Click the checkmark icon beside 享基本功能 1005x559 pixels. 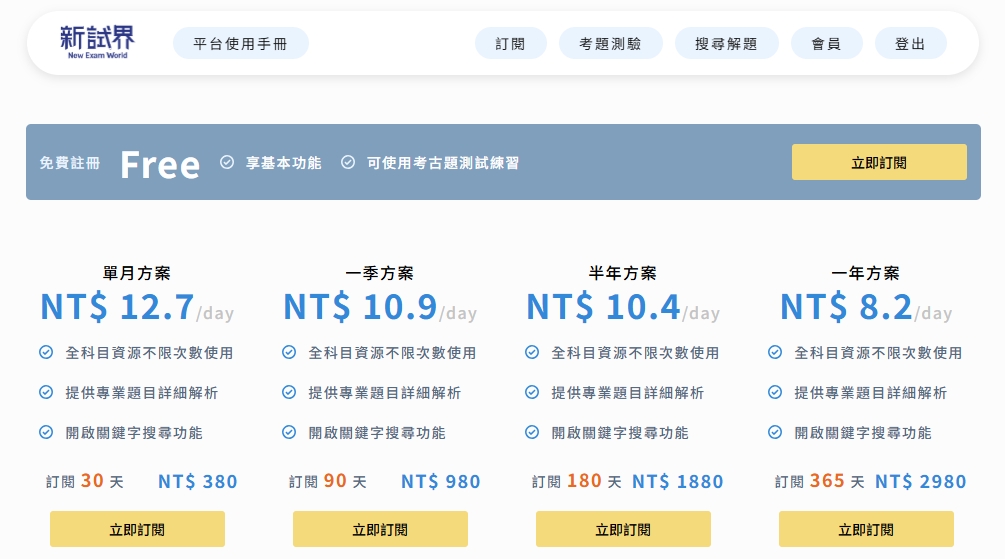pos(227,162)
